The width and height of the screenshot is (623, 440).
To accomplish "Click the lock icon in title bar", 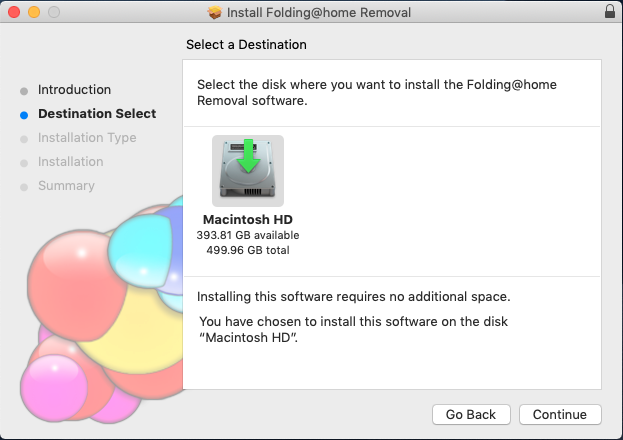I will coord(610,12).
